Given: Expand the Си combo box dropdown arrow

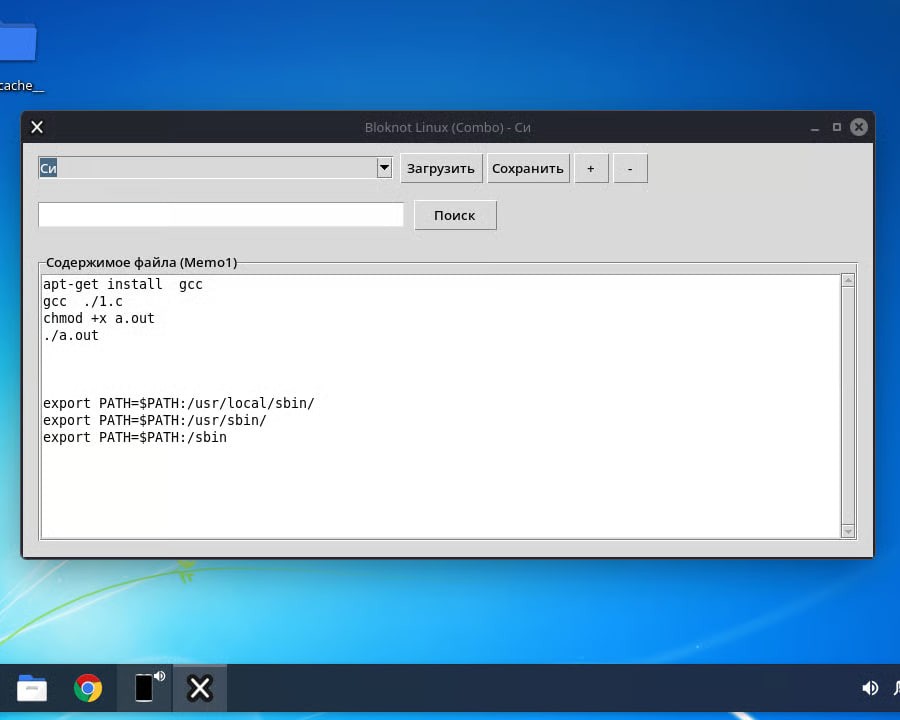Looking at the screenshot, I should [x=385, y=168].
